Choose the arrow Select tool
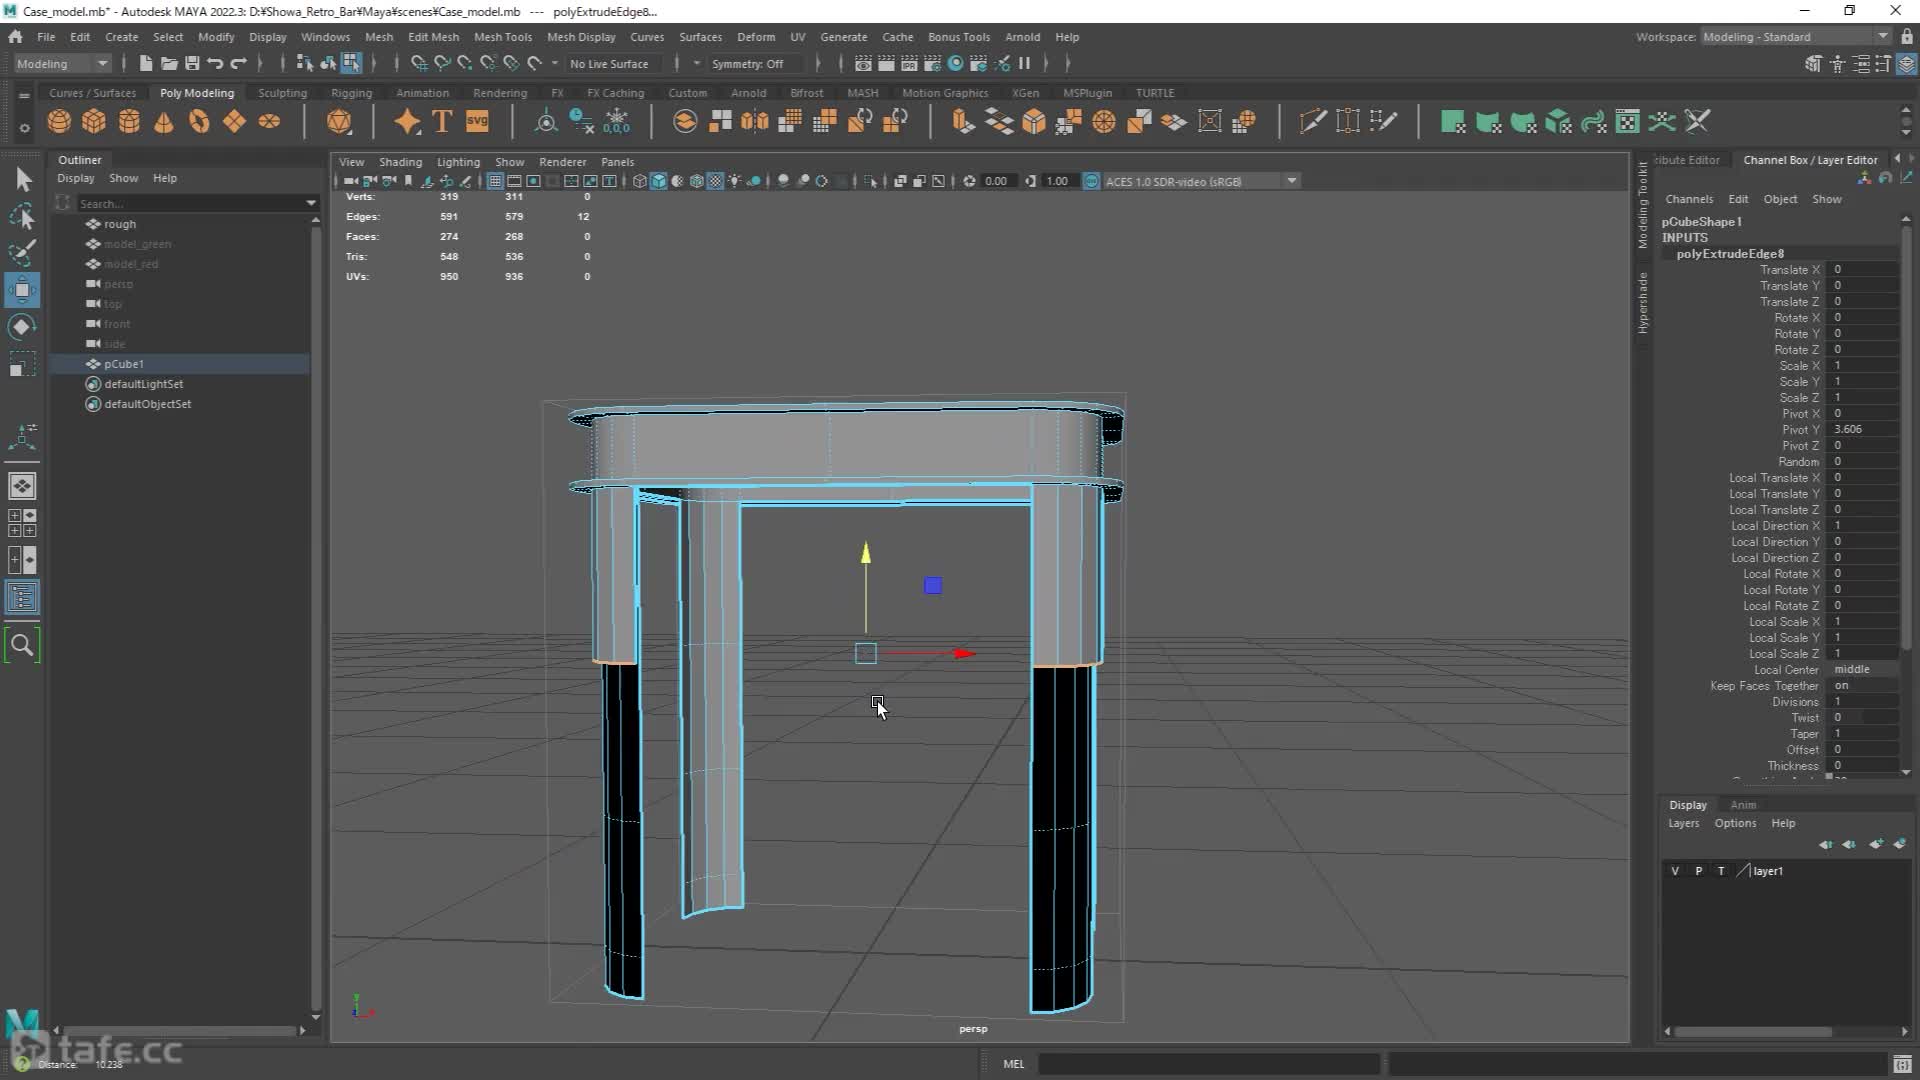1920x1080 pixels. click(22, 179)
